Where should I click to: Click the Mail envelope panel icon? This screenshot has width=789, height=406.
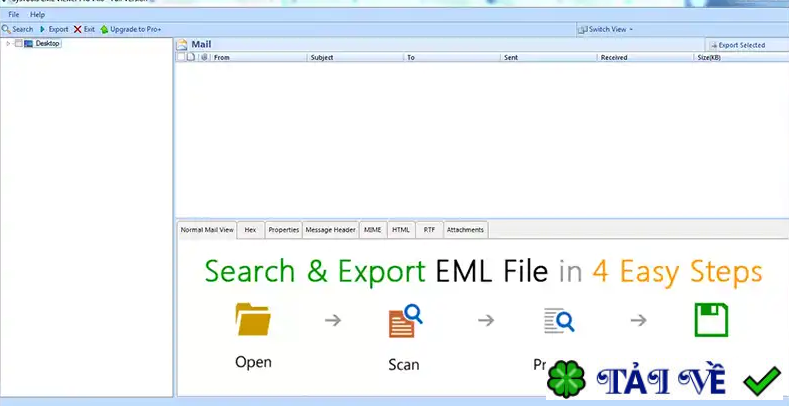pos(182,44)
